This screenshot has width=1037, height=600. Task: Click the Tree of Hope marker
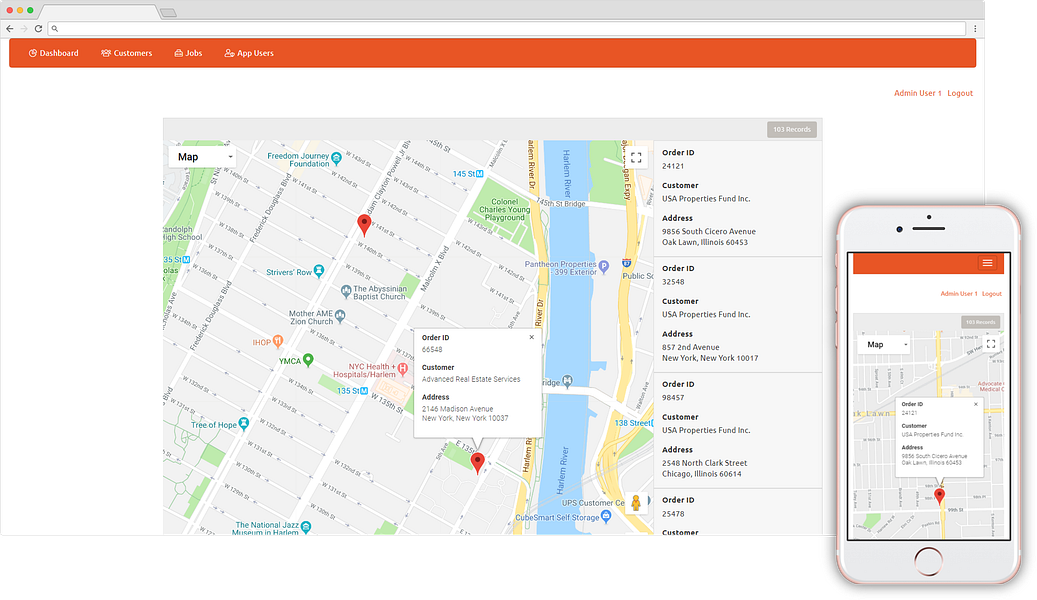pyautogui.click(x=244, y=423)
